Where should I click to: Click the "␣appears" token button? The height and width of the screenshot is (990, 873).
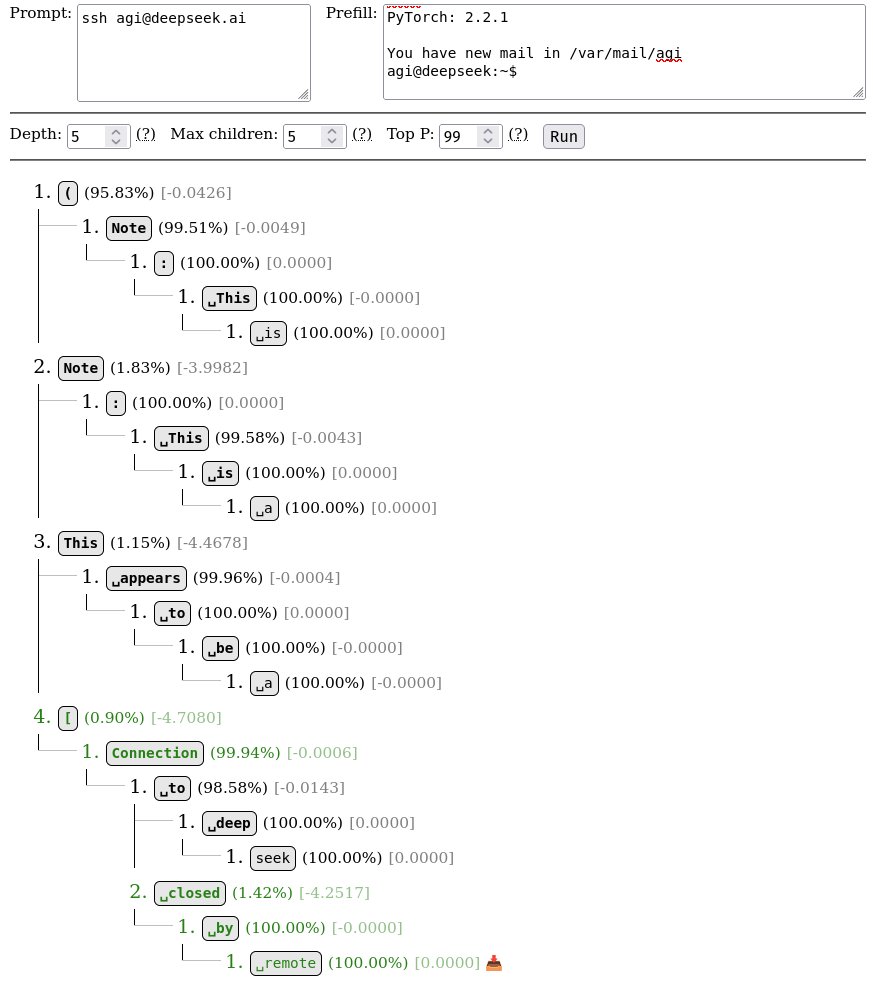point(146,578)
